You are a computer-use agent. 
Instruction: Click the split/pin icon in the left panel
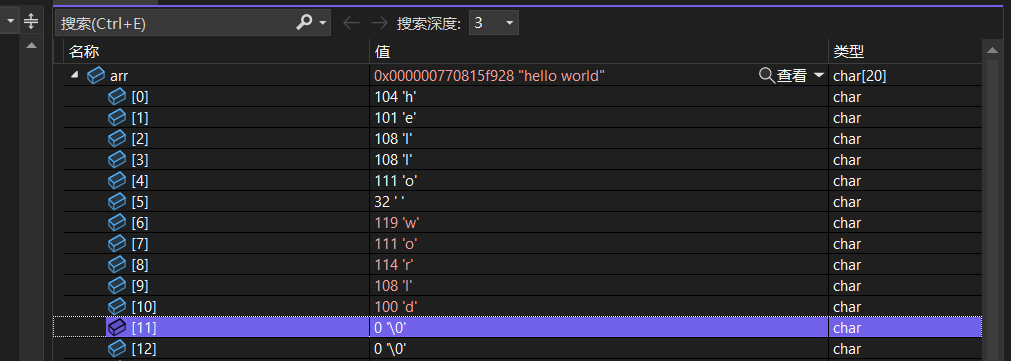31,21
